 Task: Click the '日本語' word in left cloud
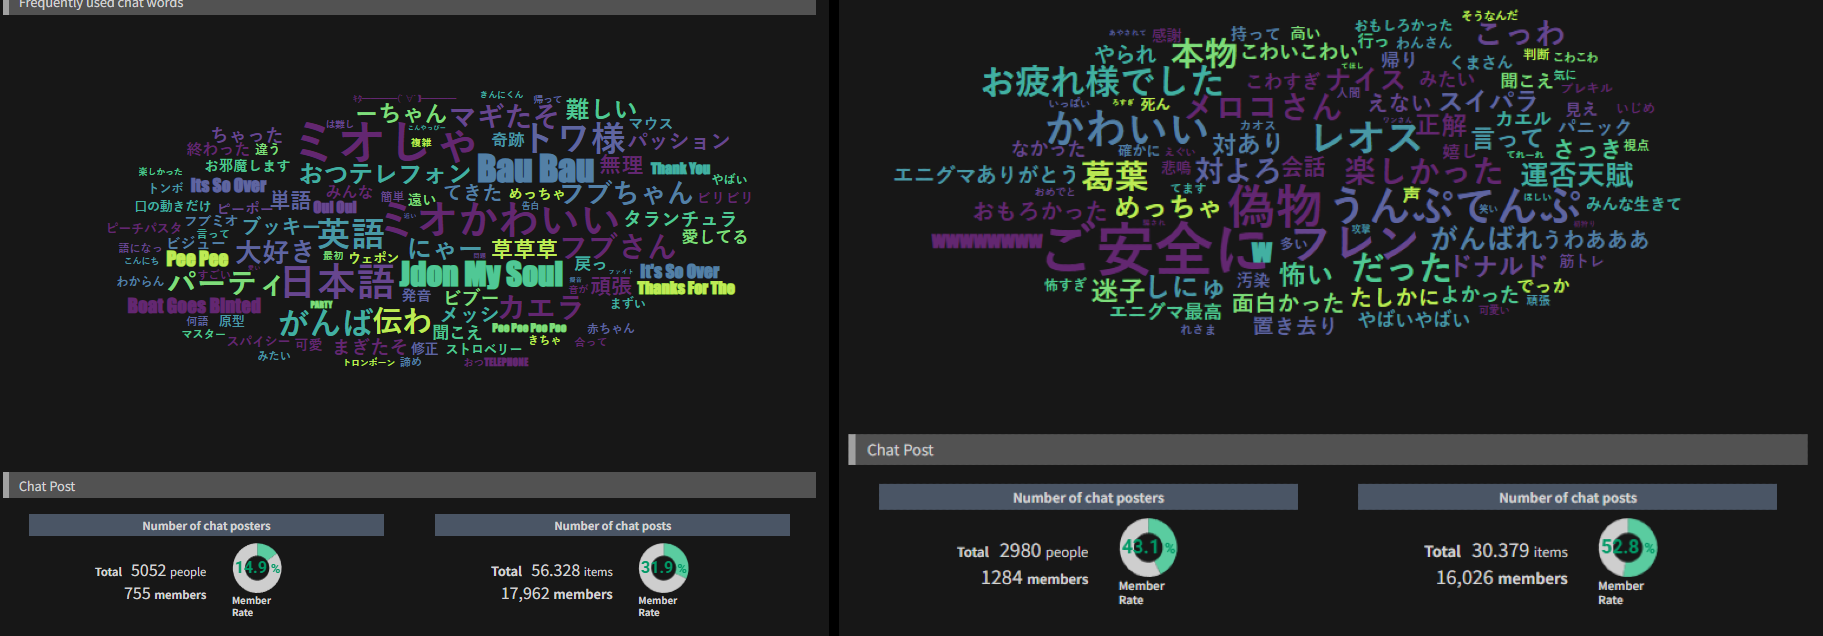click(338, 282)
